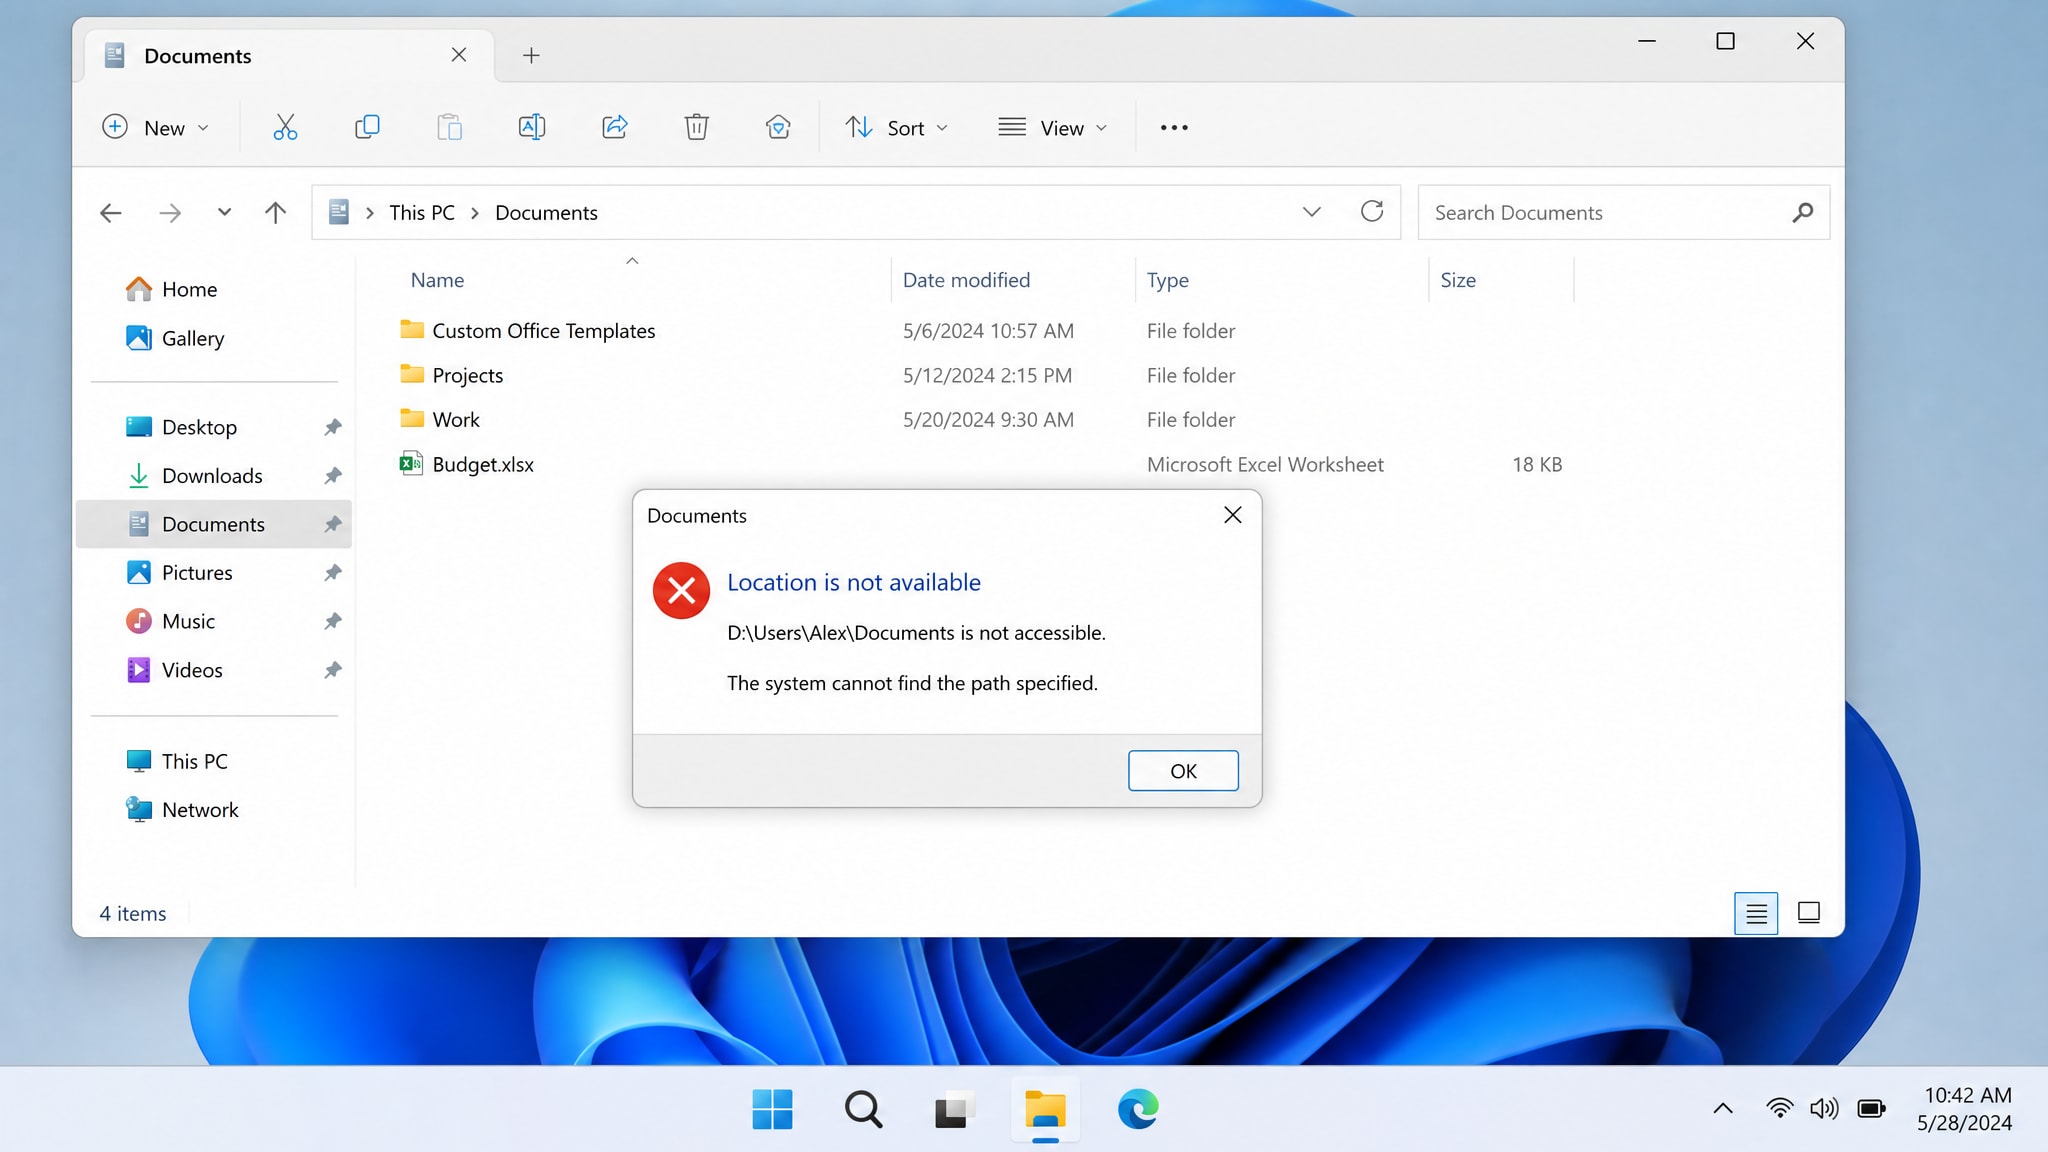The image size is (2048, 1152).
Task: Click the clock showing 10:42 AM
Action: (x=1967, y=1095)
